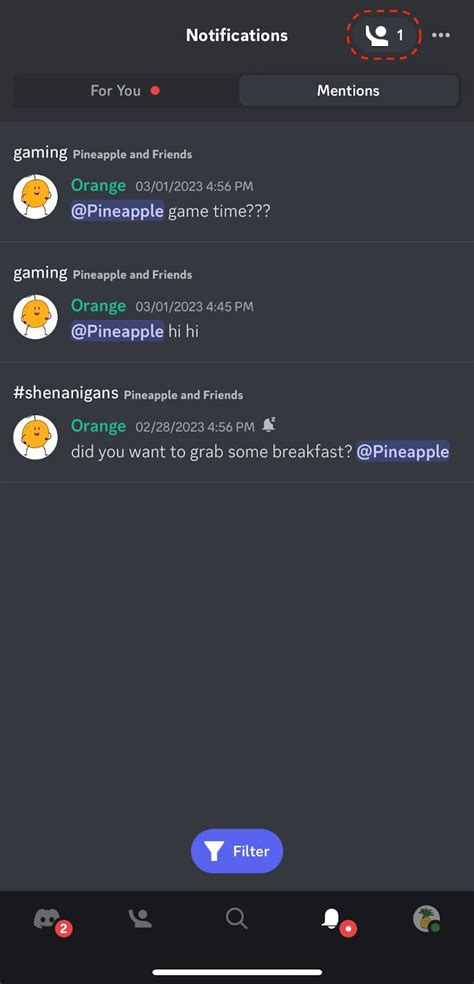Switch to the Mentions tab

click(x=348, y=90)
